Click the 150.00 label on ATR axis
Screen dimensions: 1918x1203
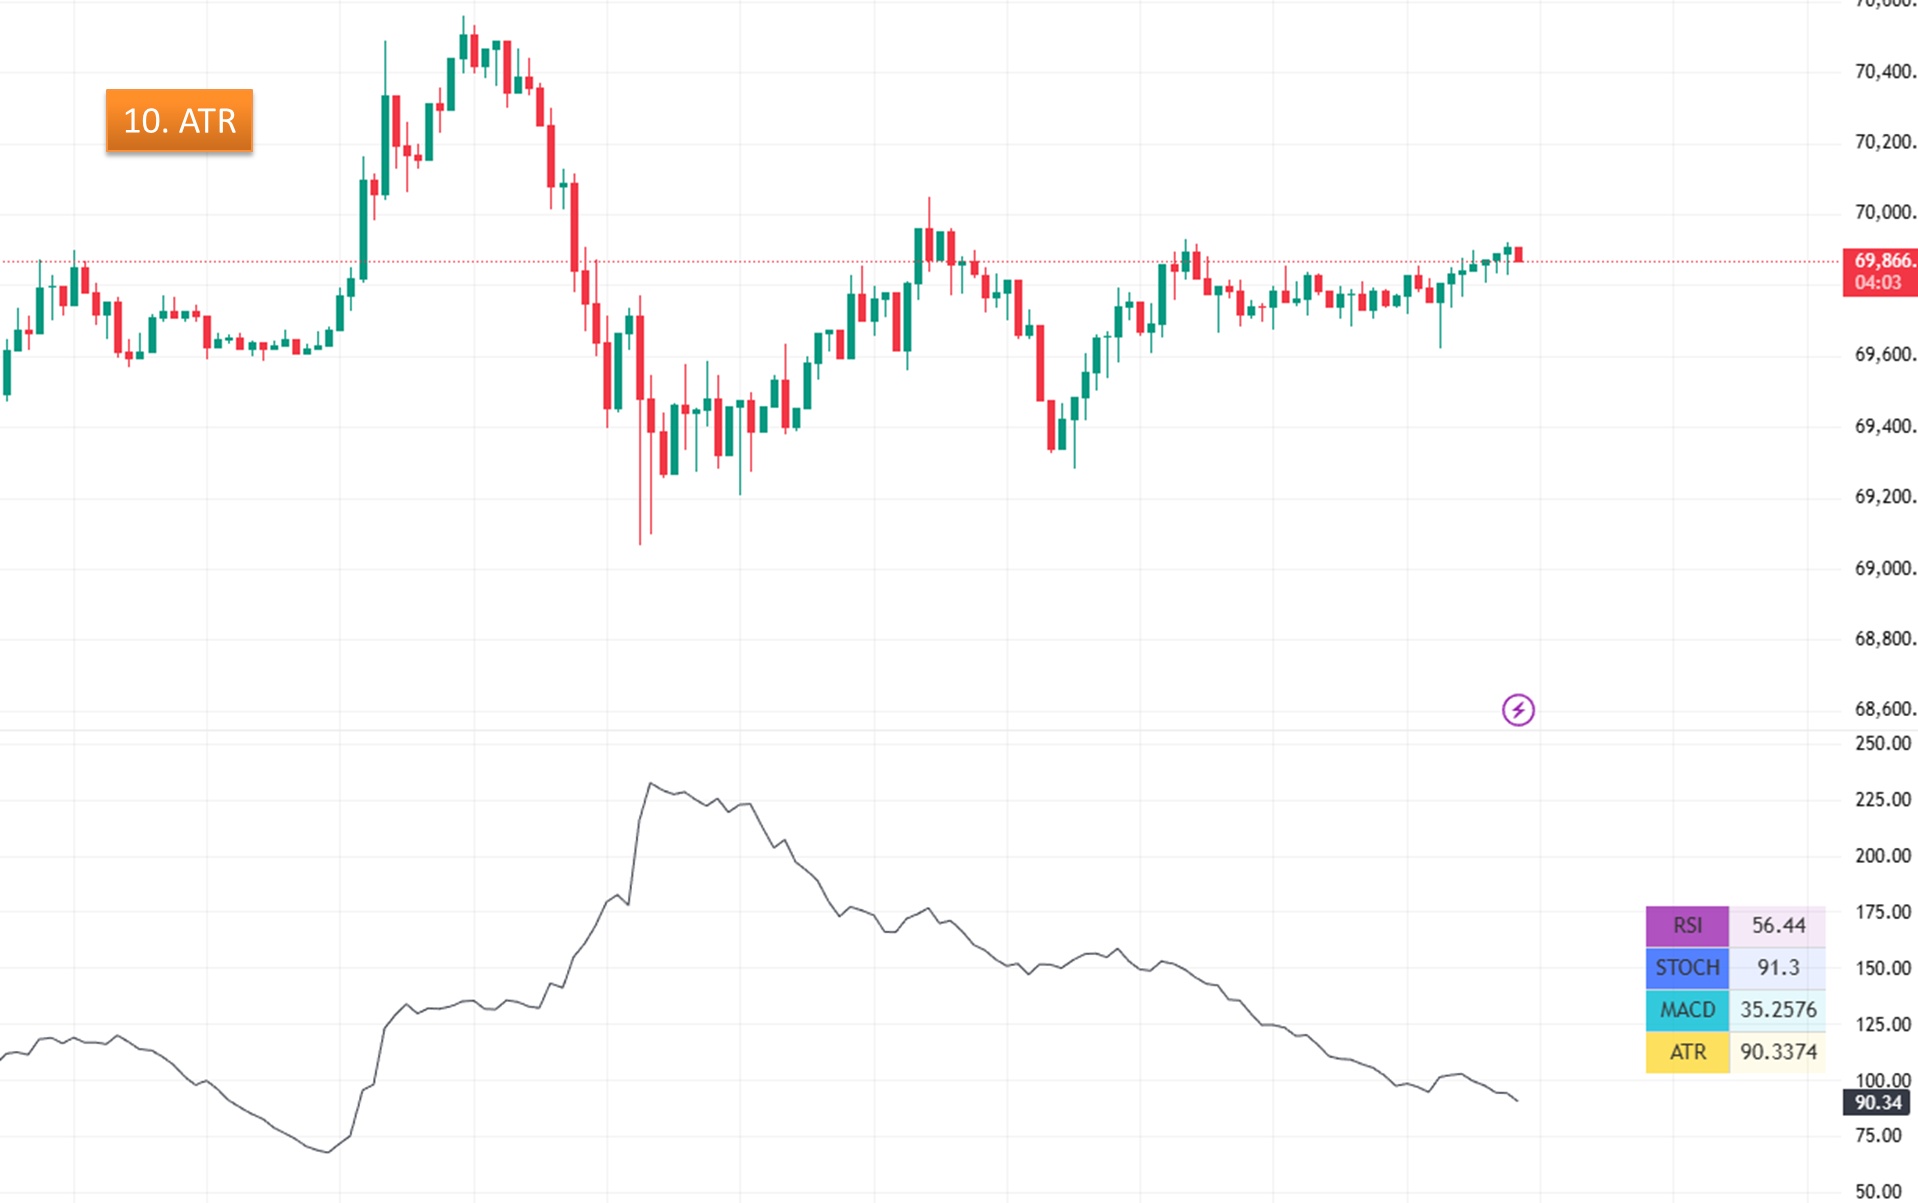tap(1882, 968)
